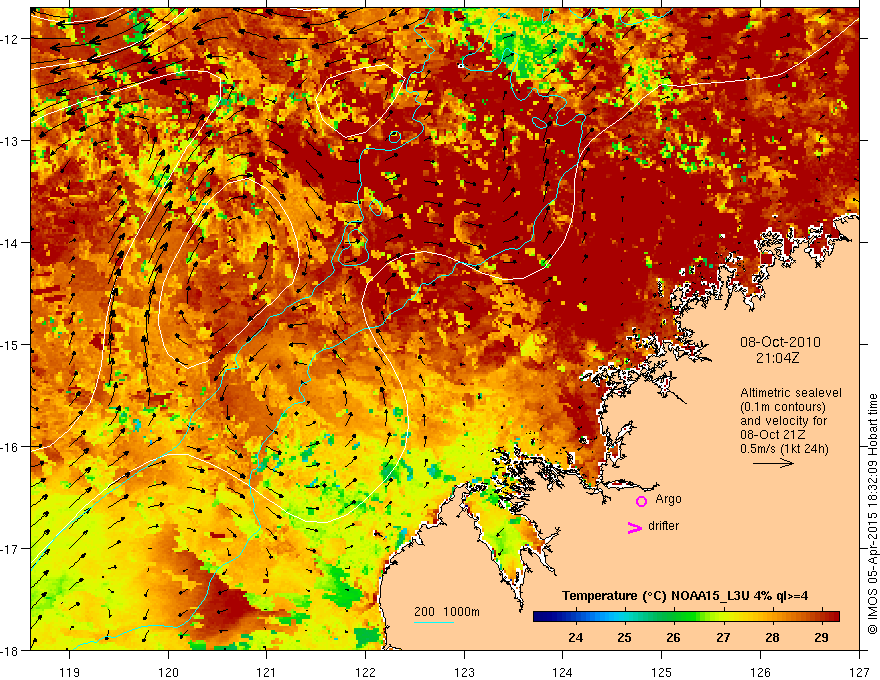Click the longitude axis label 120

(x=168, y=672)
